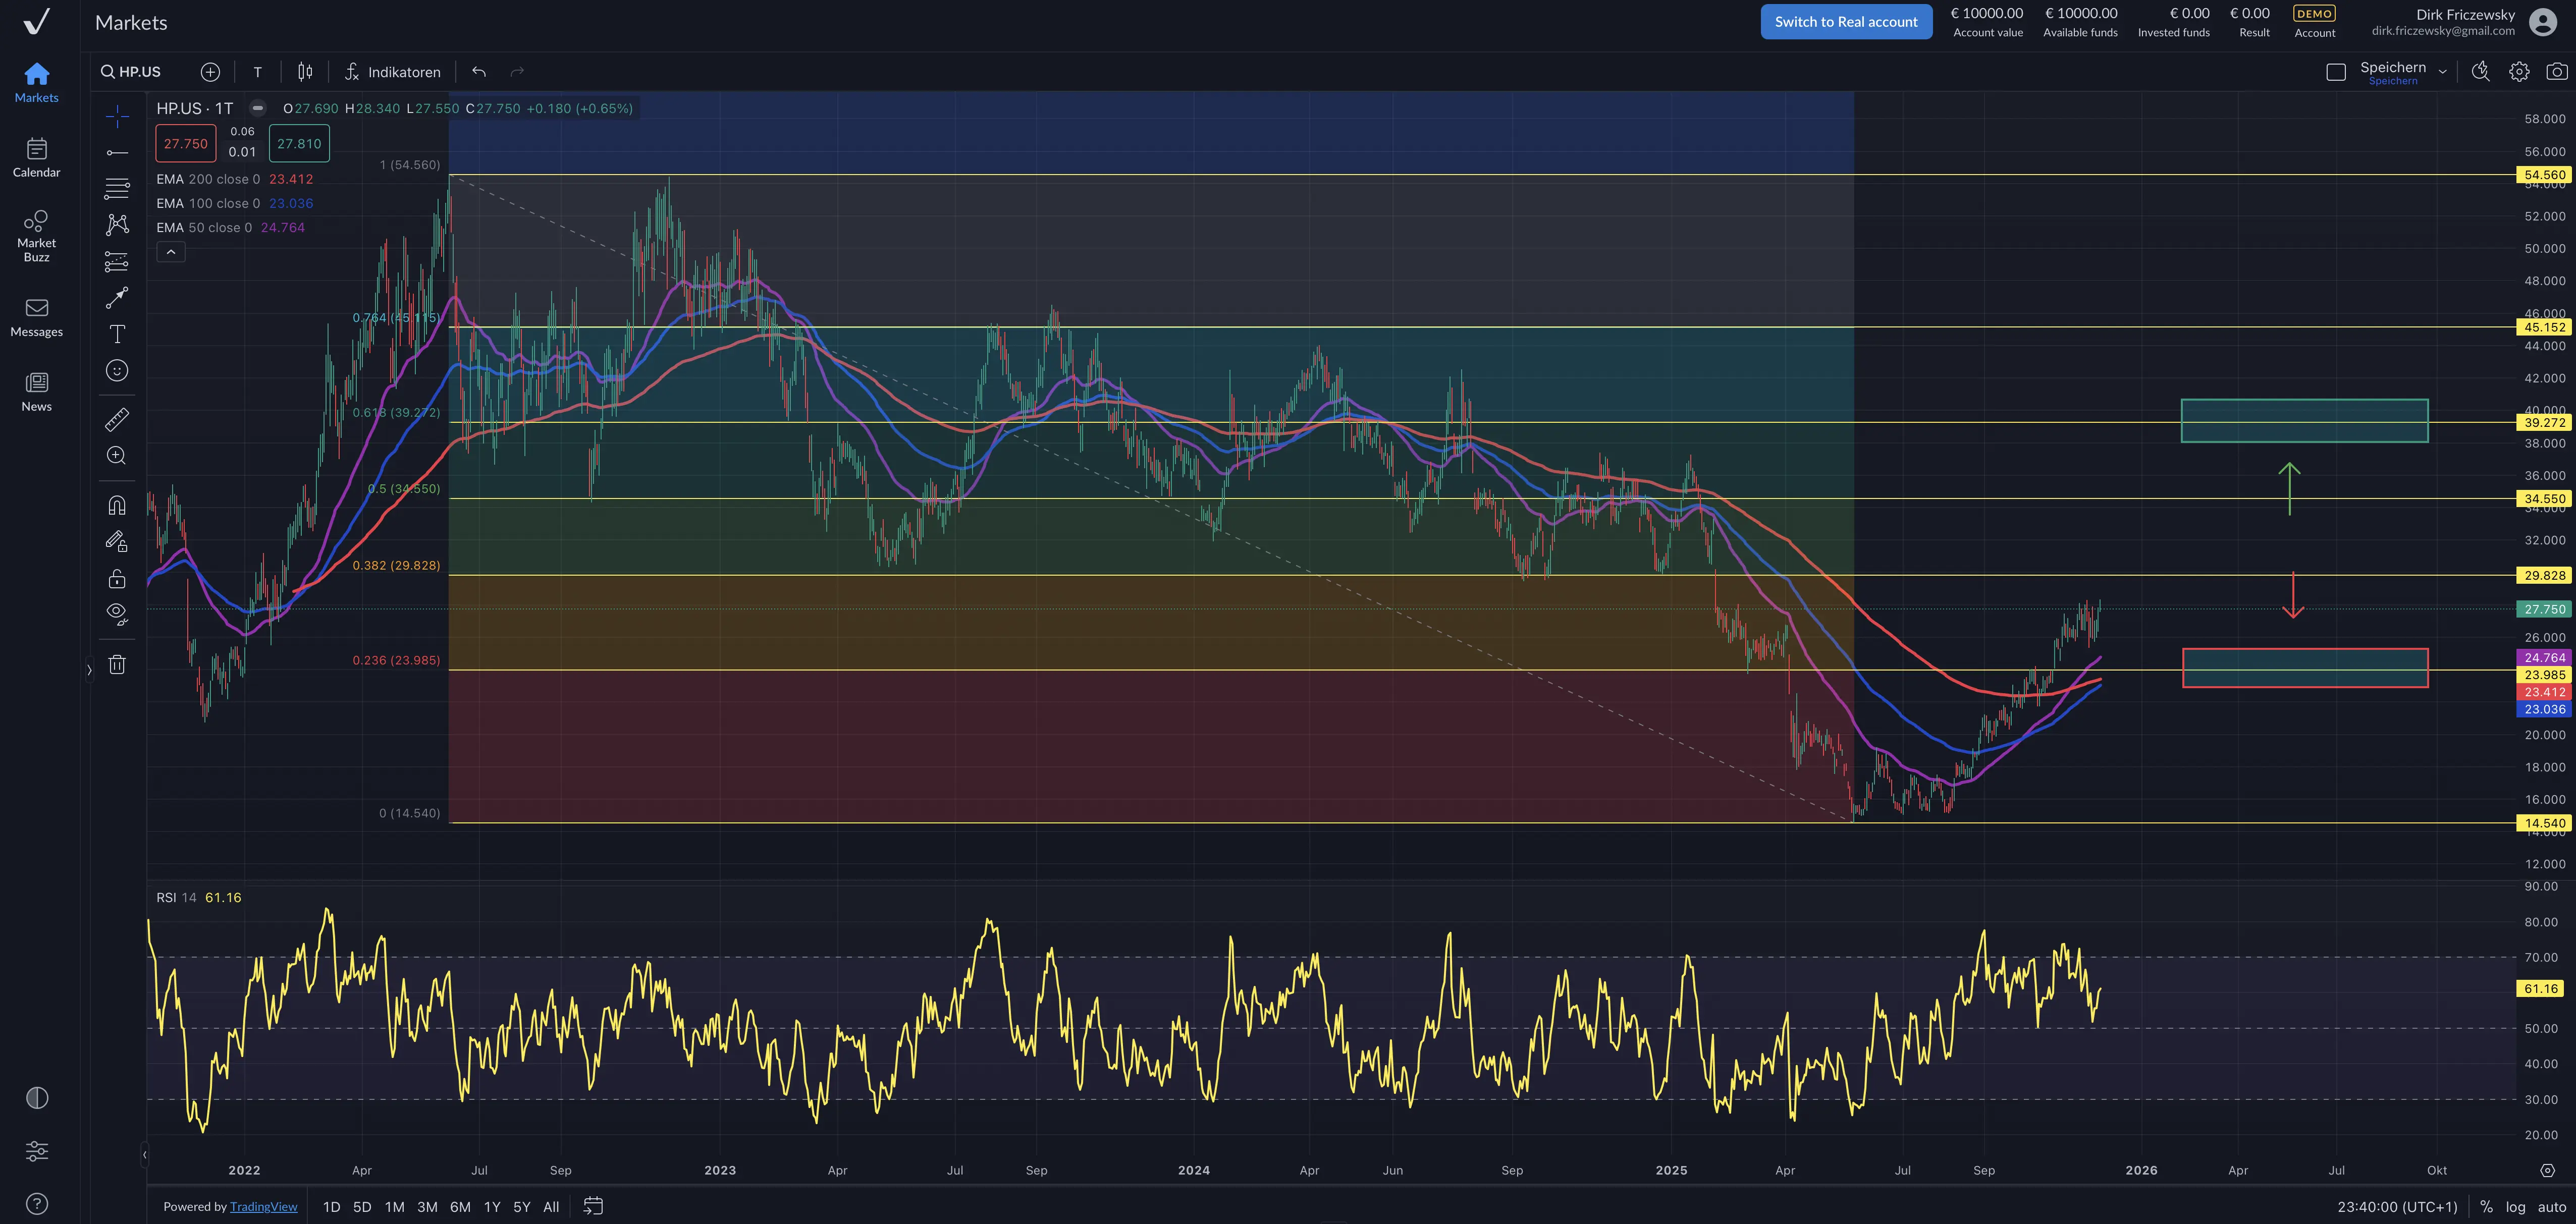This screenshot has height=1224, width=2576.
Task: Open candlestick chart type selector
Action: 305,72
